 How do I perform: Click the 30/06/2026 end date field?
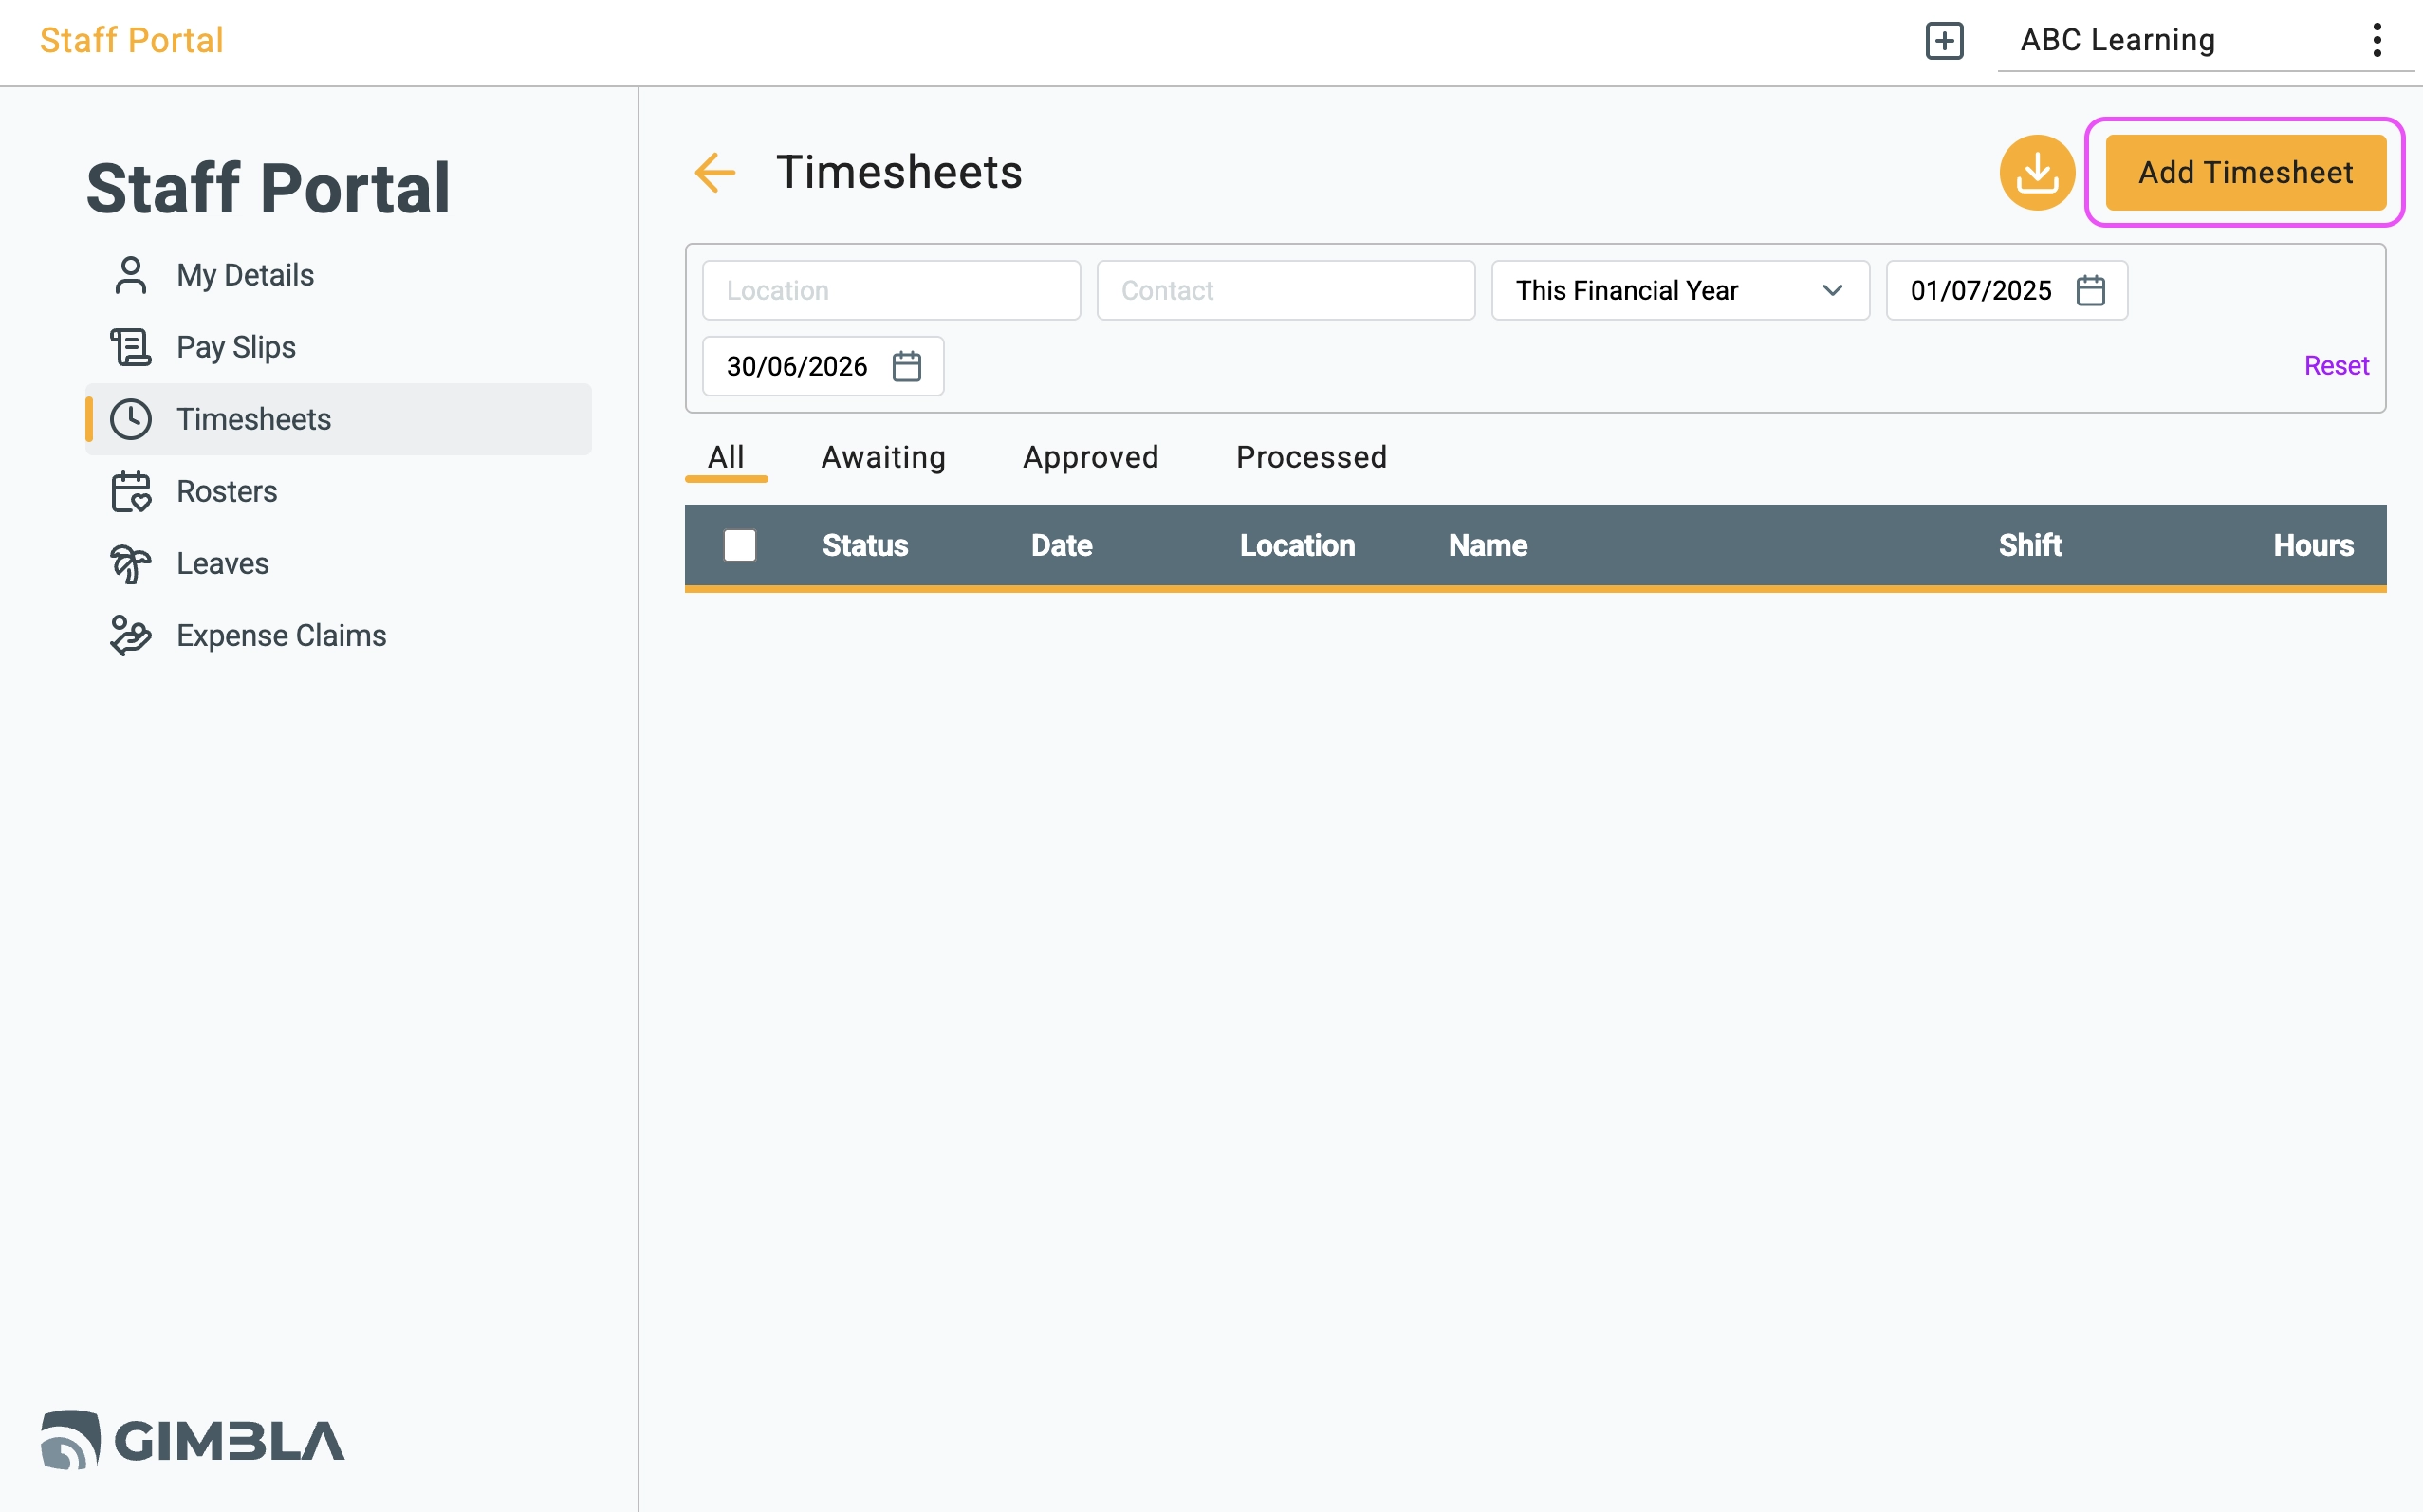pyautogui.click(x=822, y=367)
